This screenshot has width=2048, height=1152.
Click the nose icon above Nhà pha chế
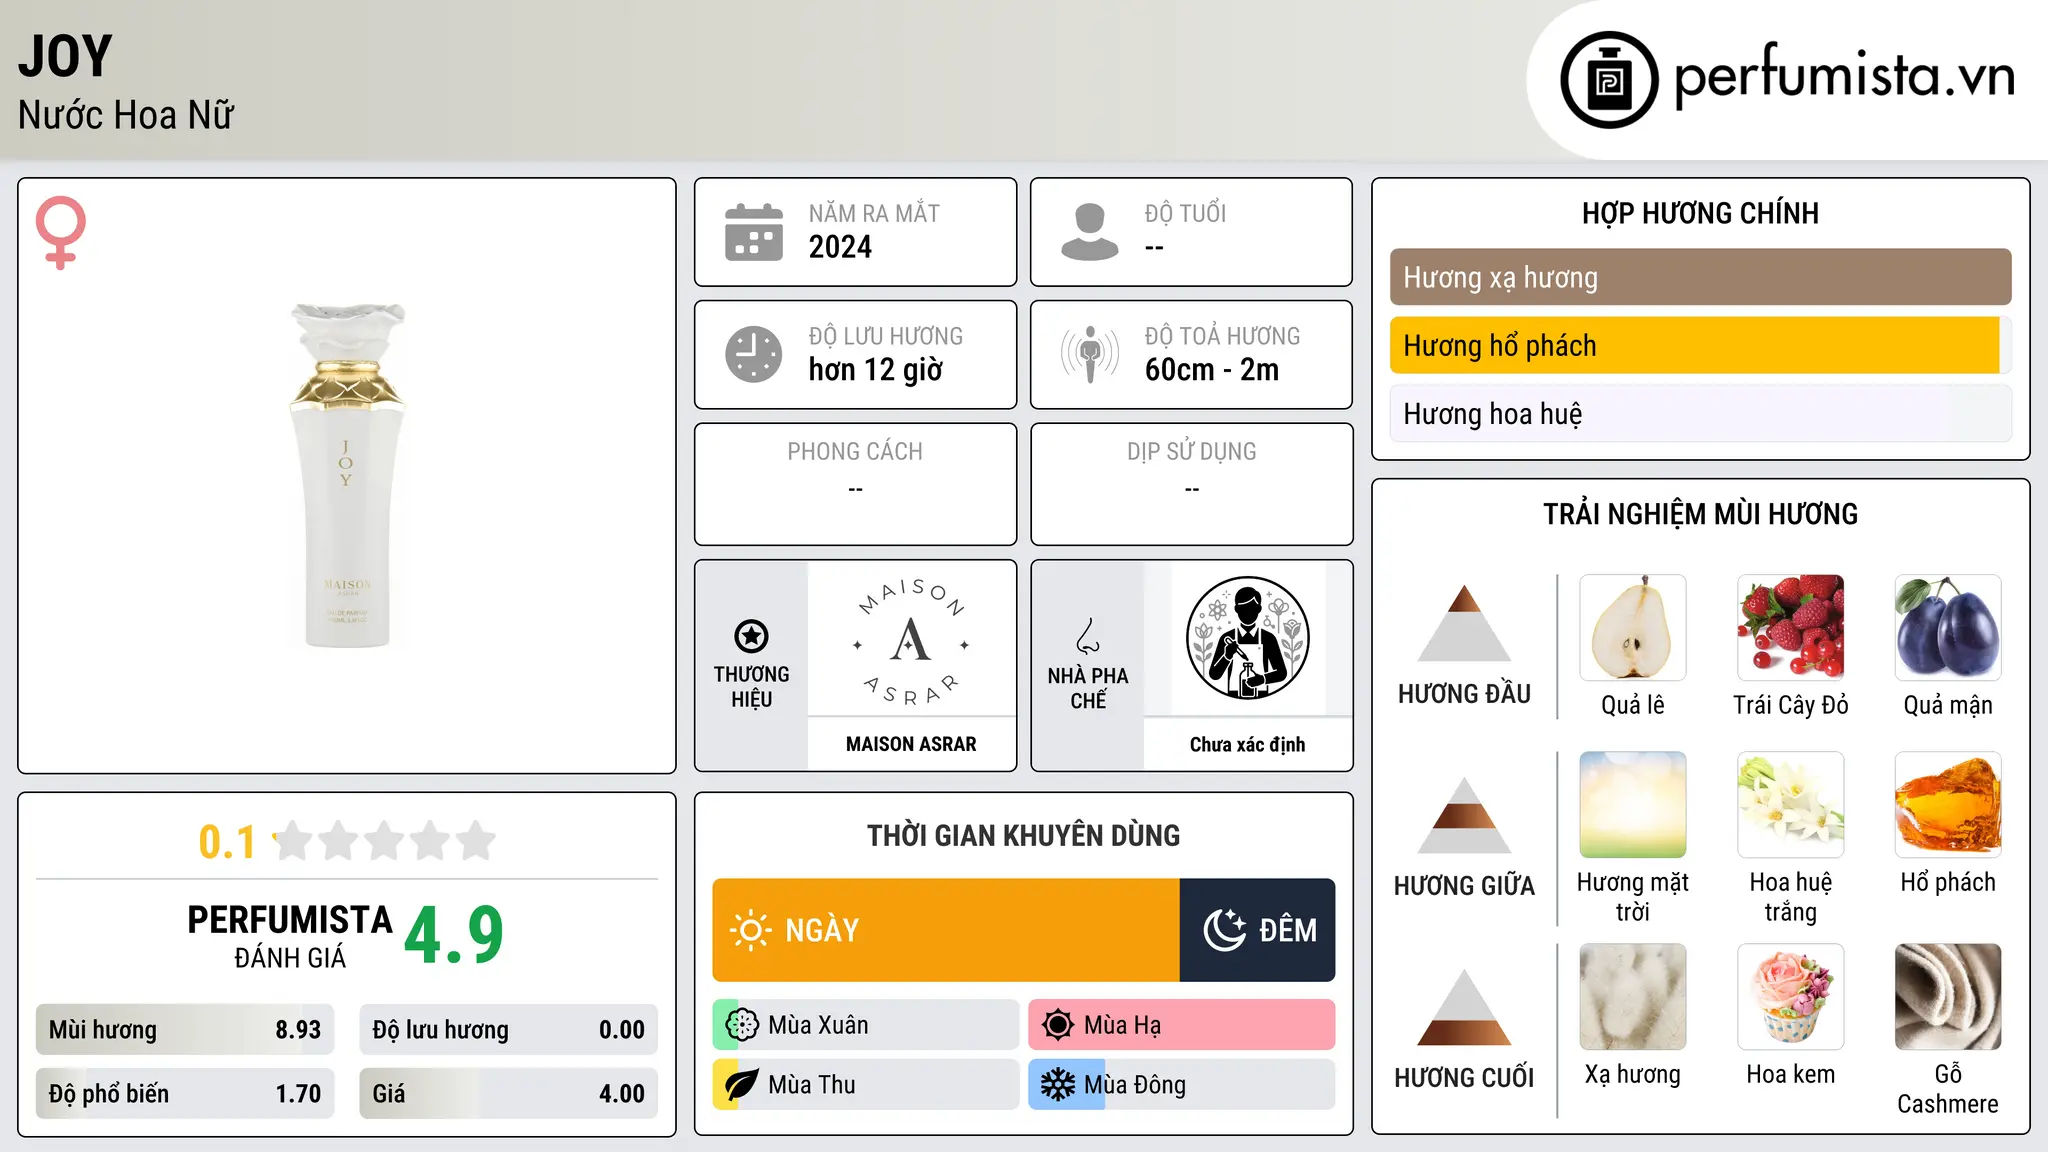[1088, 636]
